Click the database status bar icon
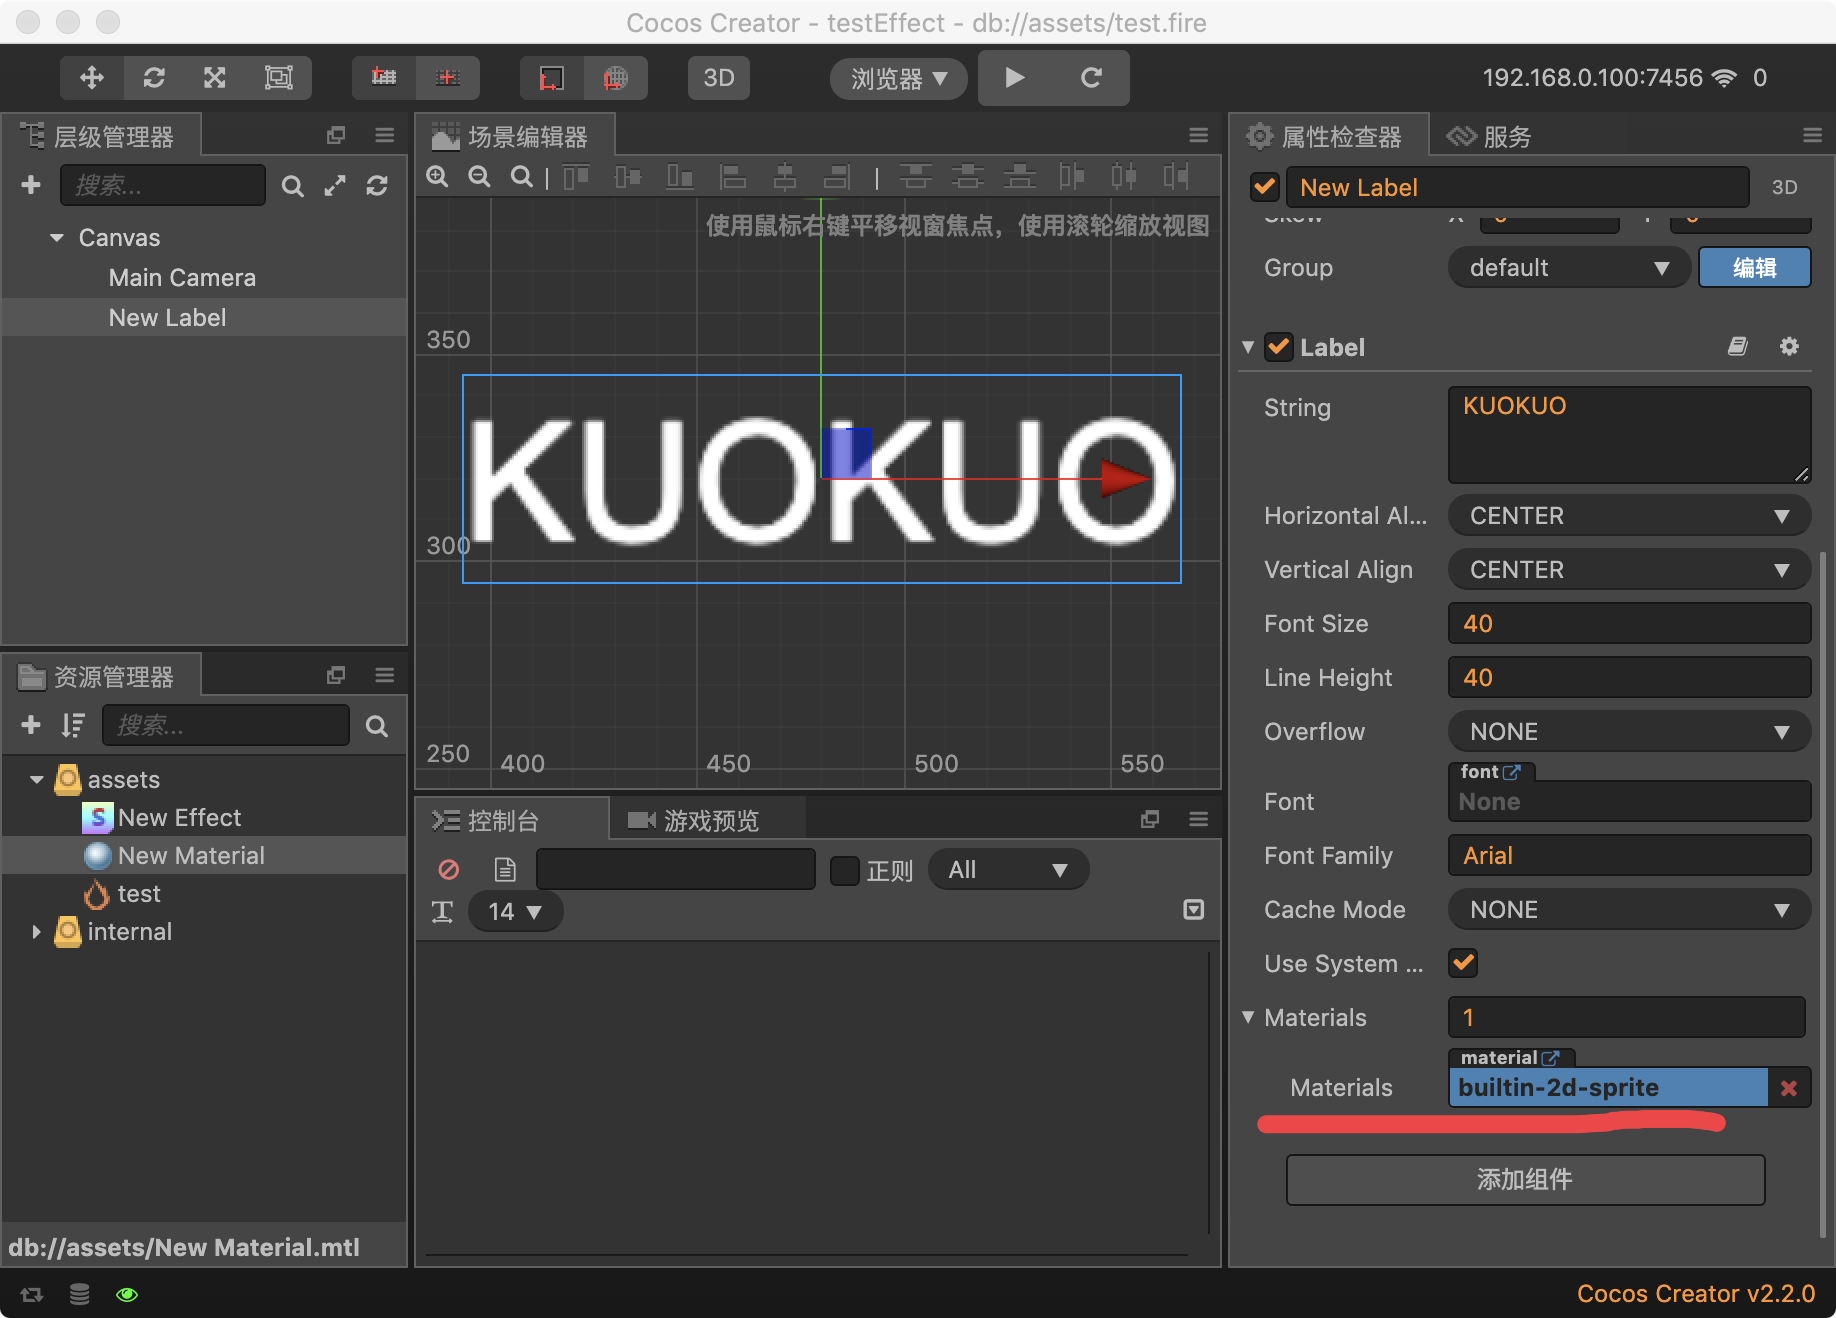 coord(80,1294)
